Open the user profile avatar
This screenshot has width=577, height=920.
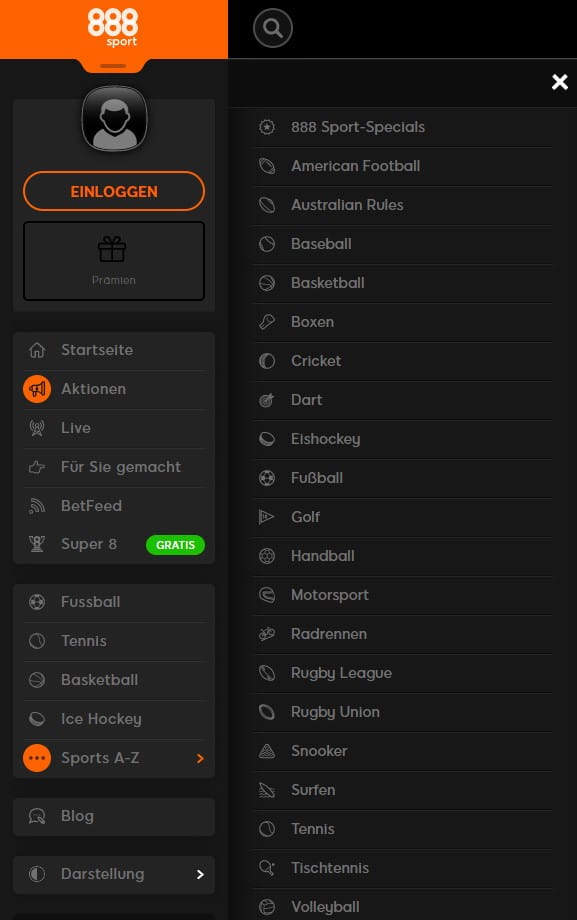114,119
